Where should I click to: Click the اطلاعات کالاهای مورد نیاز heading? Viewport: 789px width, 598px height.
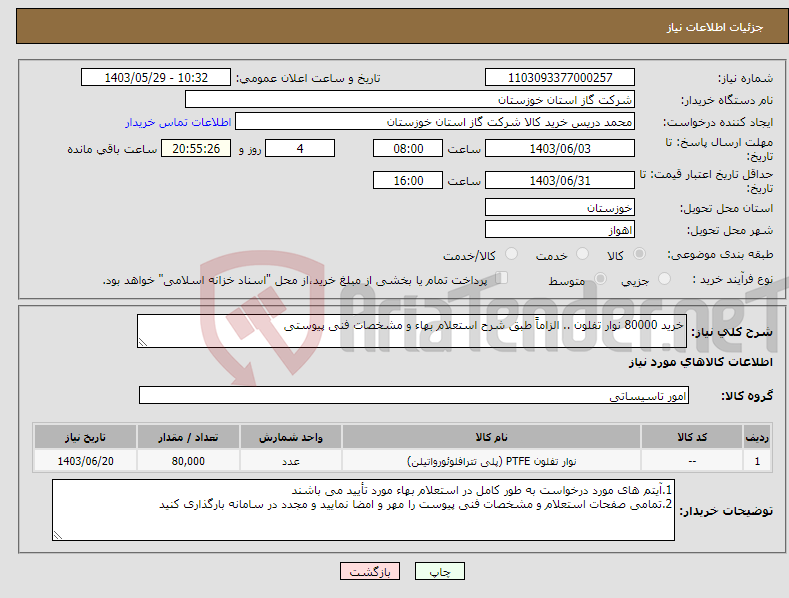click(700, 362)
